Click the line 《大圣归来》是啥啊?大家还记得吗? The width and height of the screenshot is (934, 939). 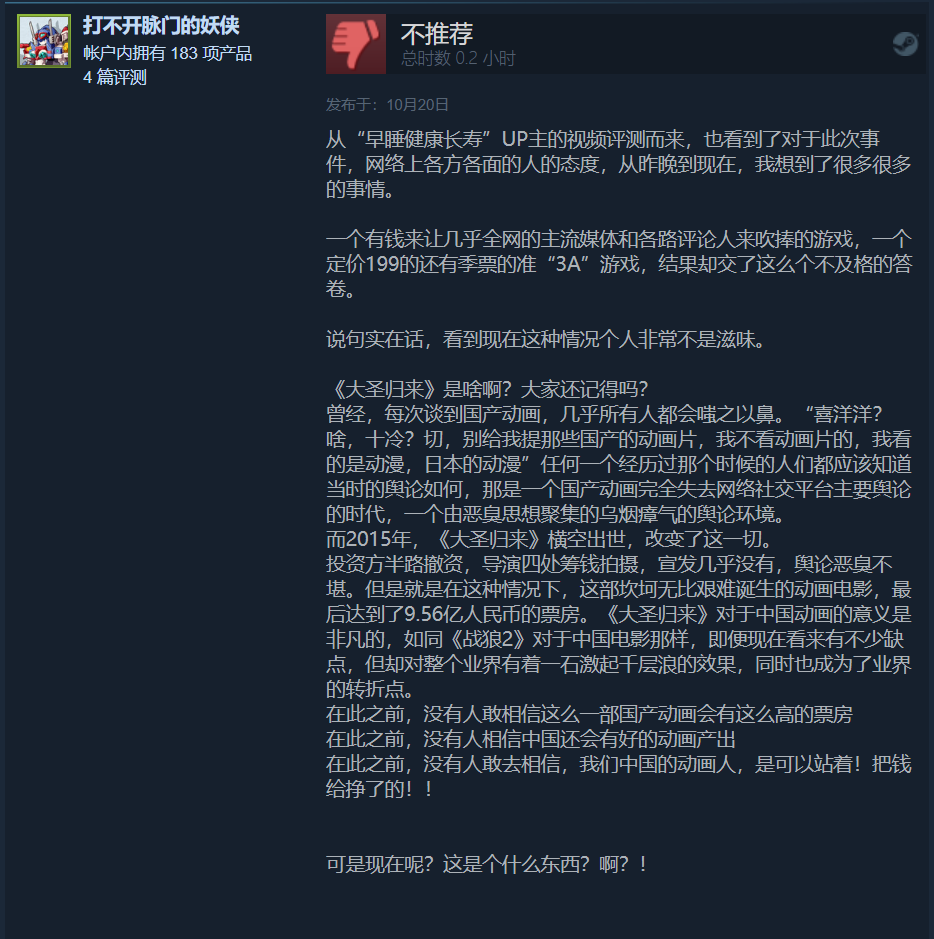487,389
